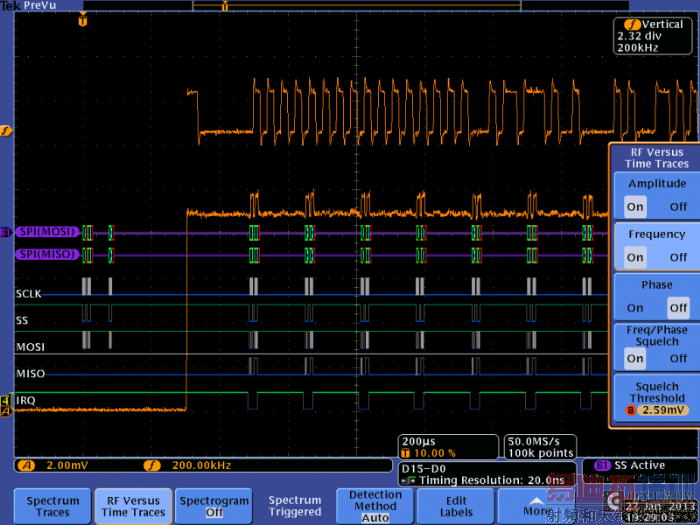Click the 200kHz value in the Vertical box
The image size is (700, 525).
[x=638, y=48]
